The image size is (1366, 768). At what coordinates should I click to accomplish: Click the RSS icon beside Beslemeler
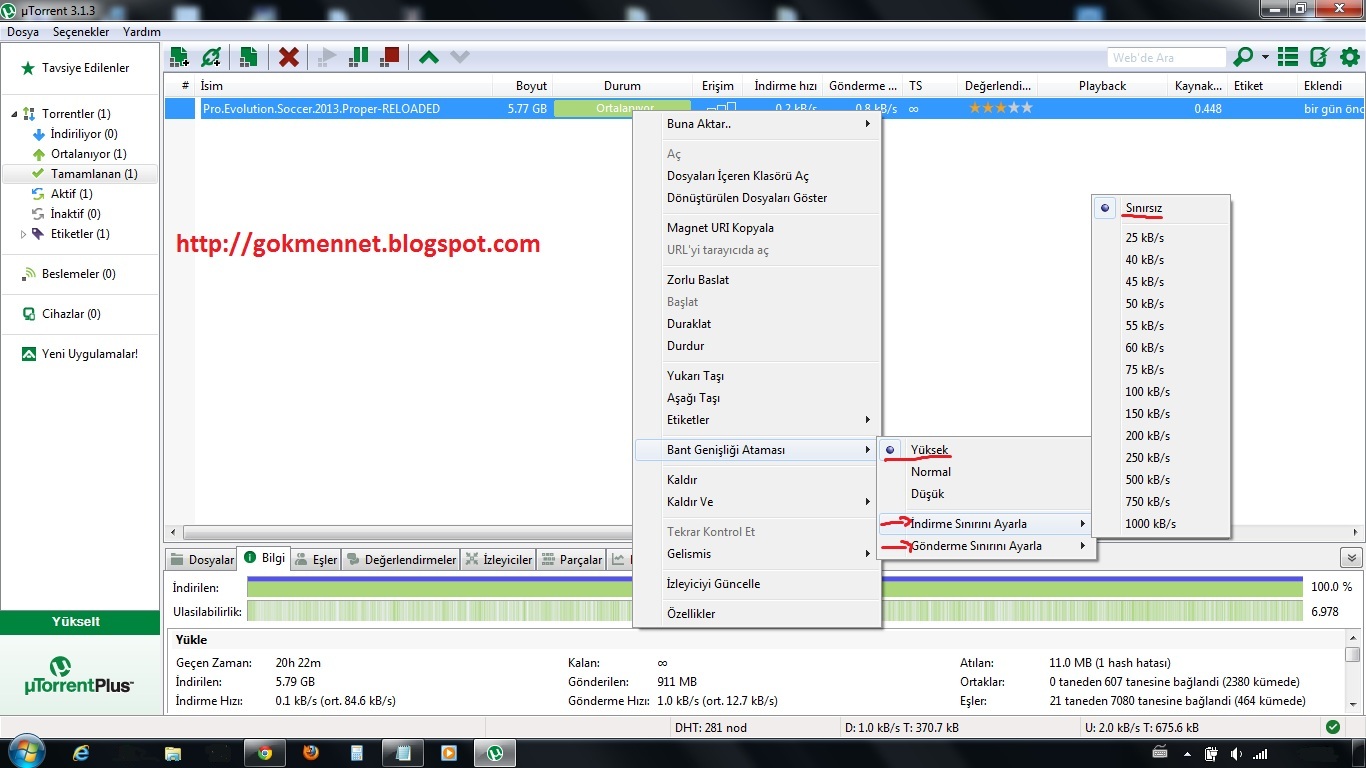(28, 274)
